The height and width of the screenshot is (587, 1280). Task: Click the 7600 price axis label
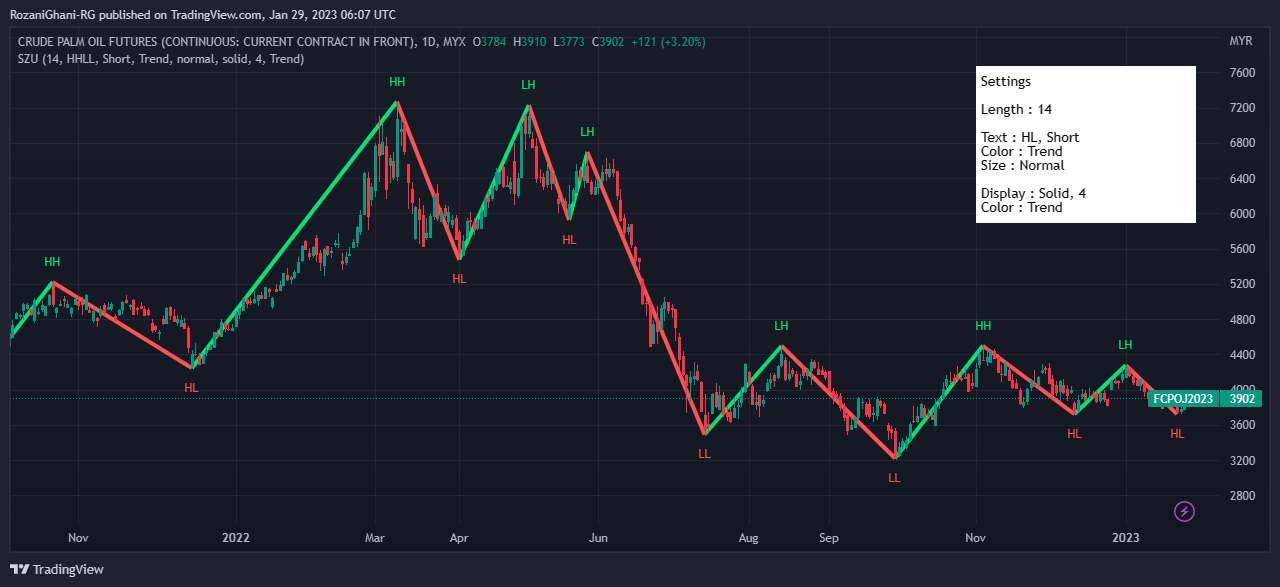tap(1242, 73)
